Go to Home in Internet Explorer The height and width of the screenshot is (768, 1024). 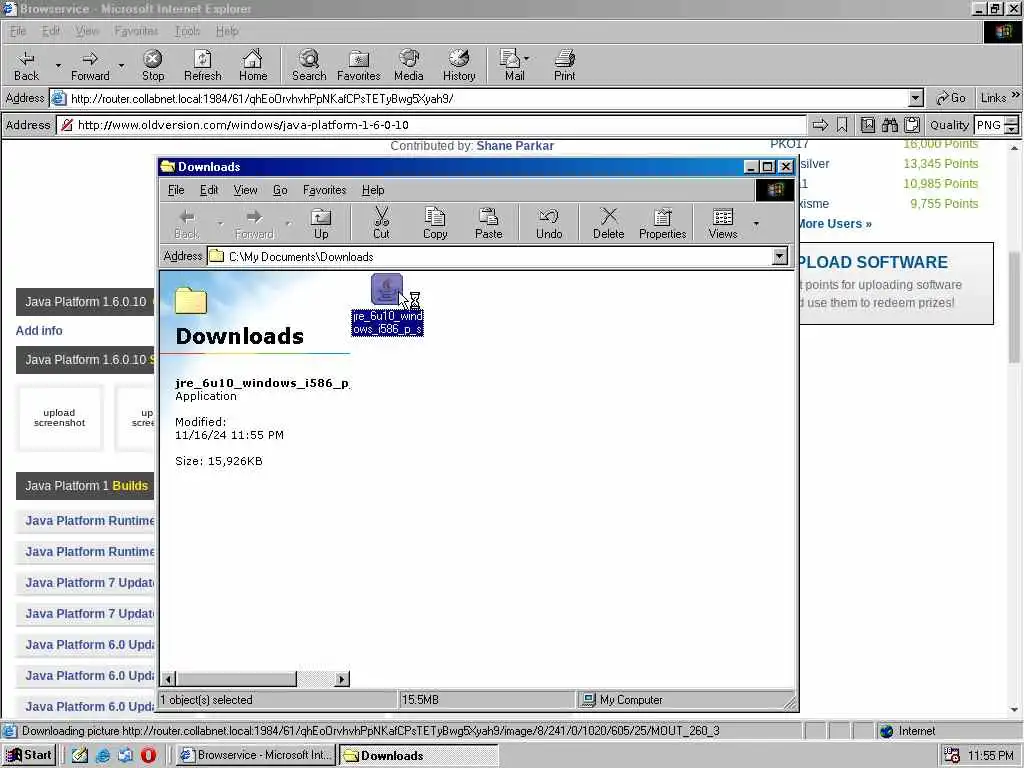(253, 65)
